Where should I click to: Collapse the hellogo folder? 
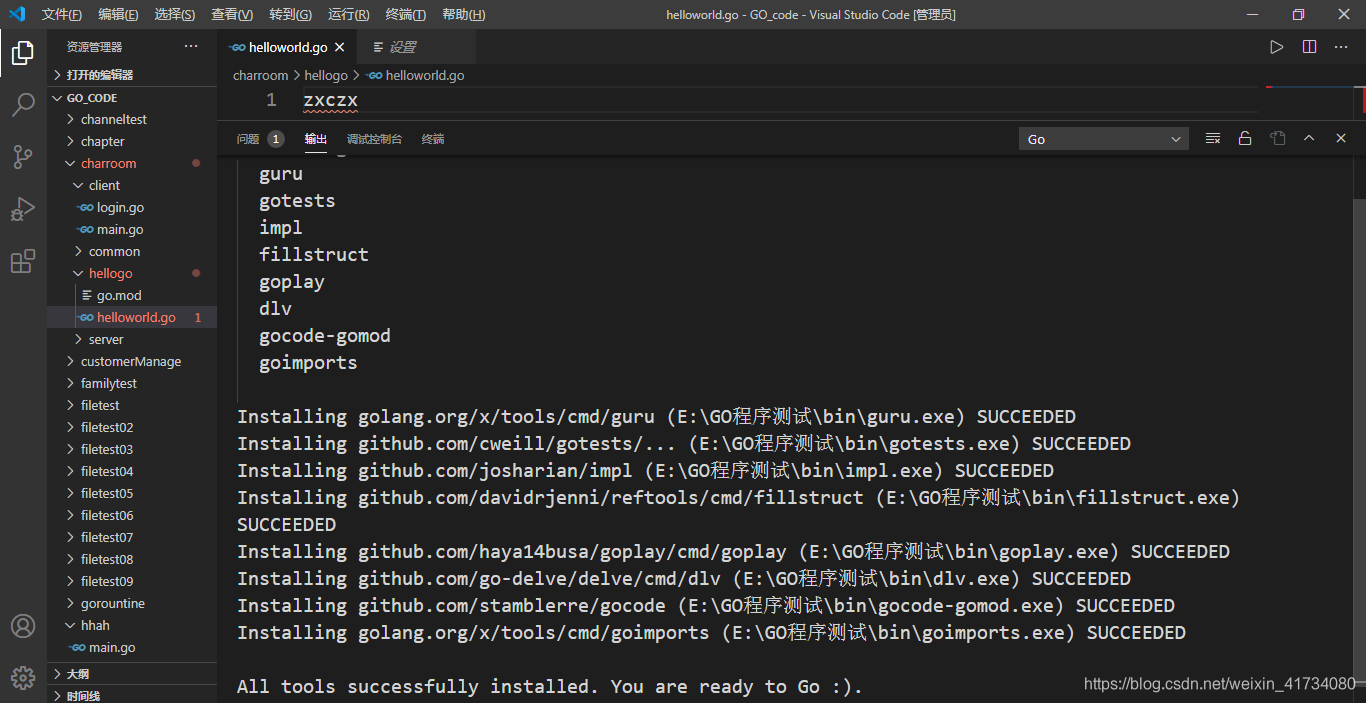(x=132, y=273)
